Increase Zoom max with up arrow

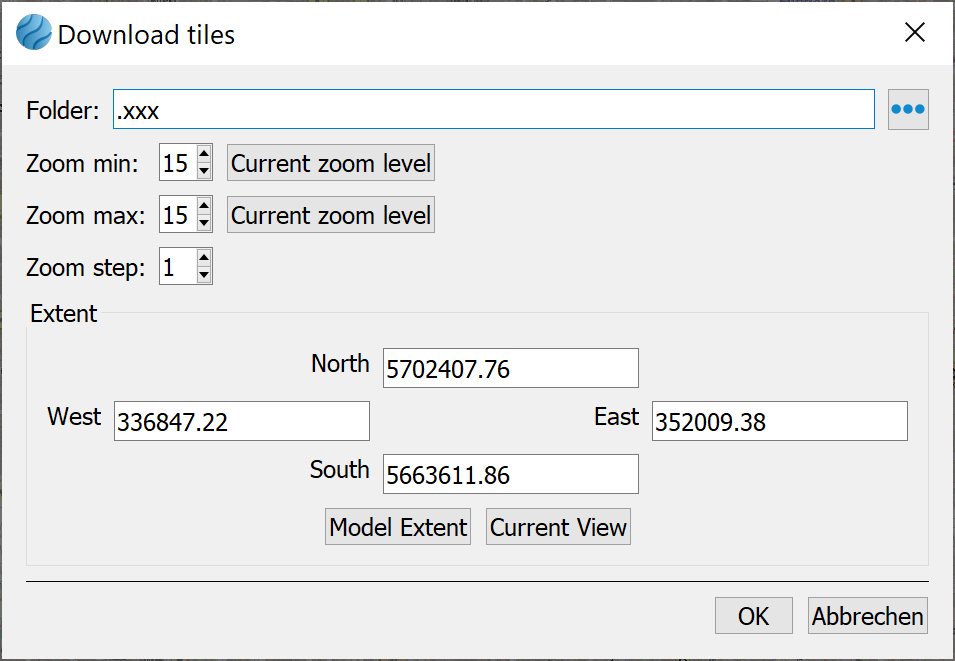pyautogui.click(x=204, y=207)
